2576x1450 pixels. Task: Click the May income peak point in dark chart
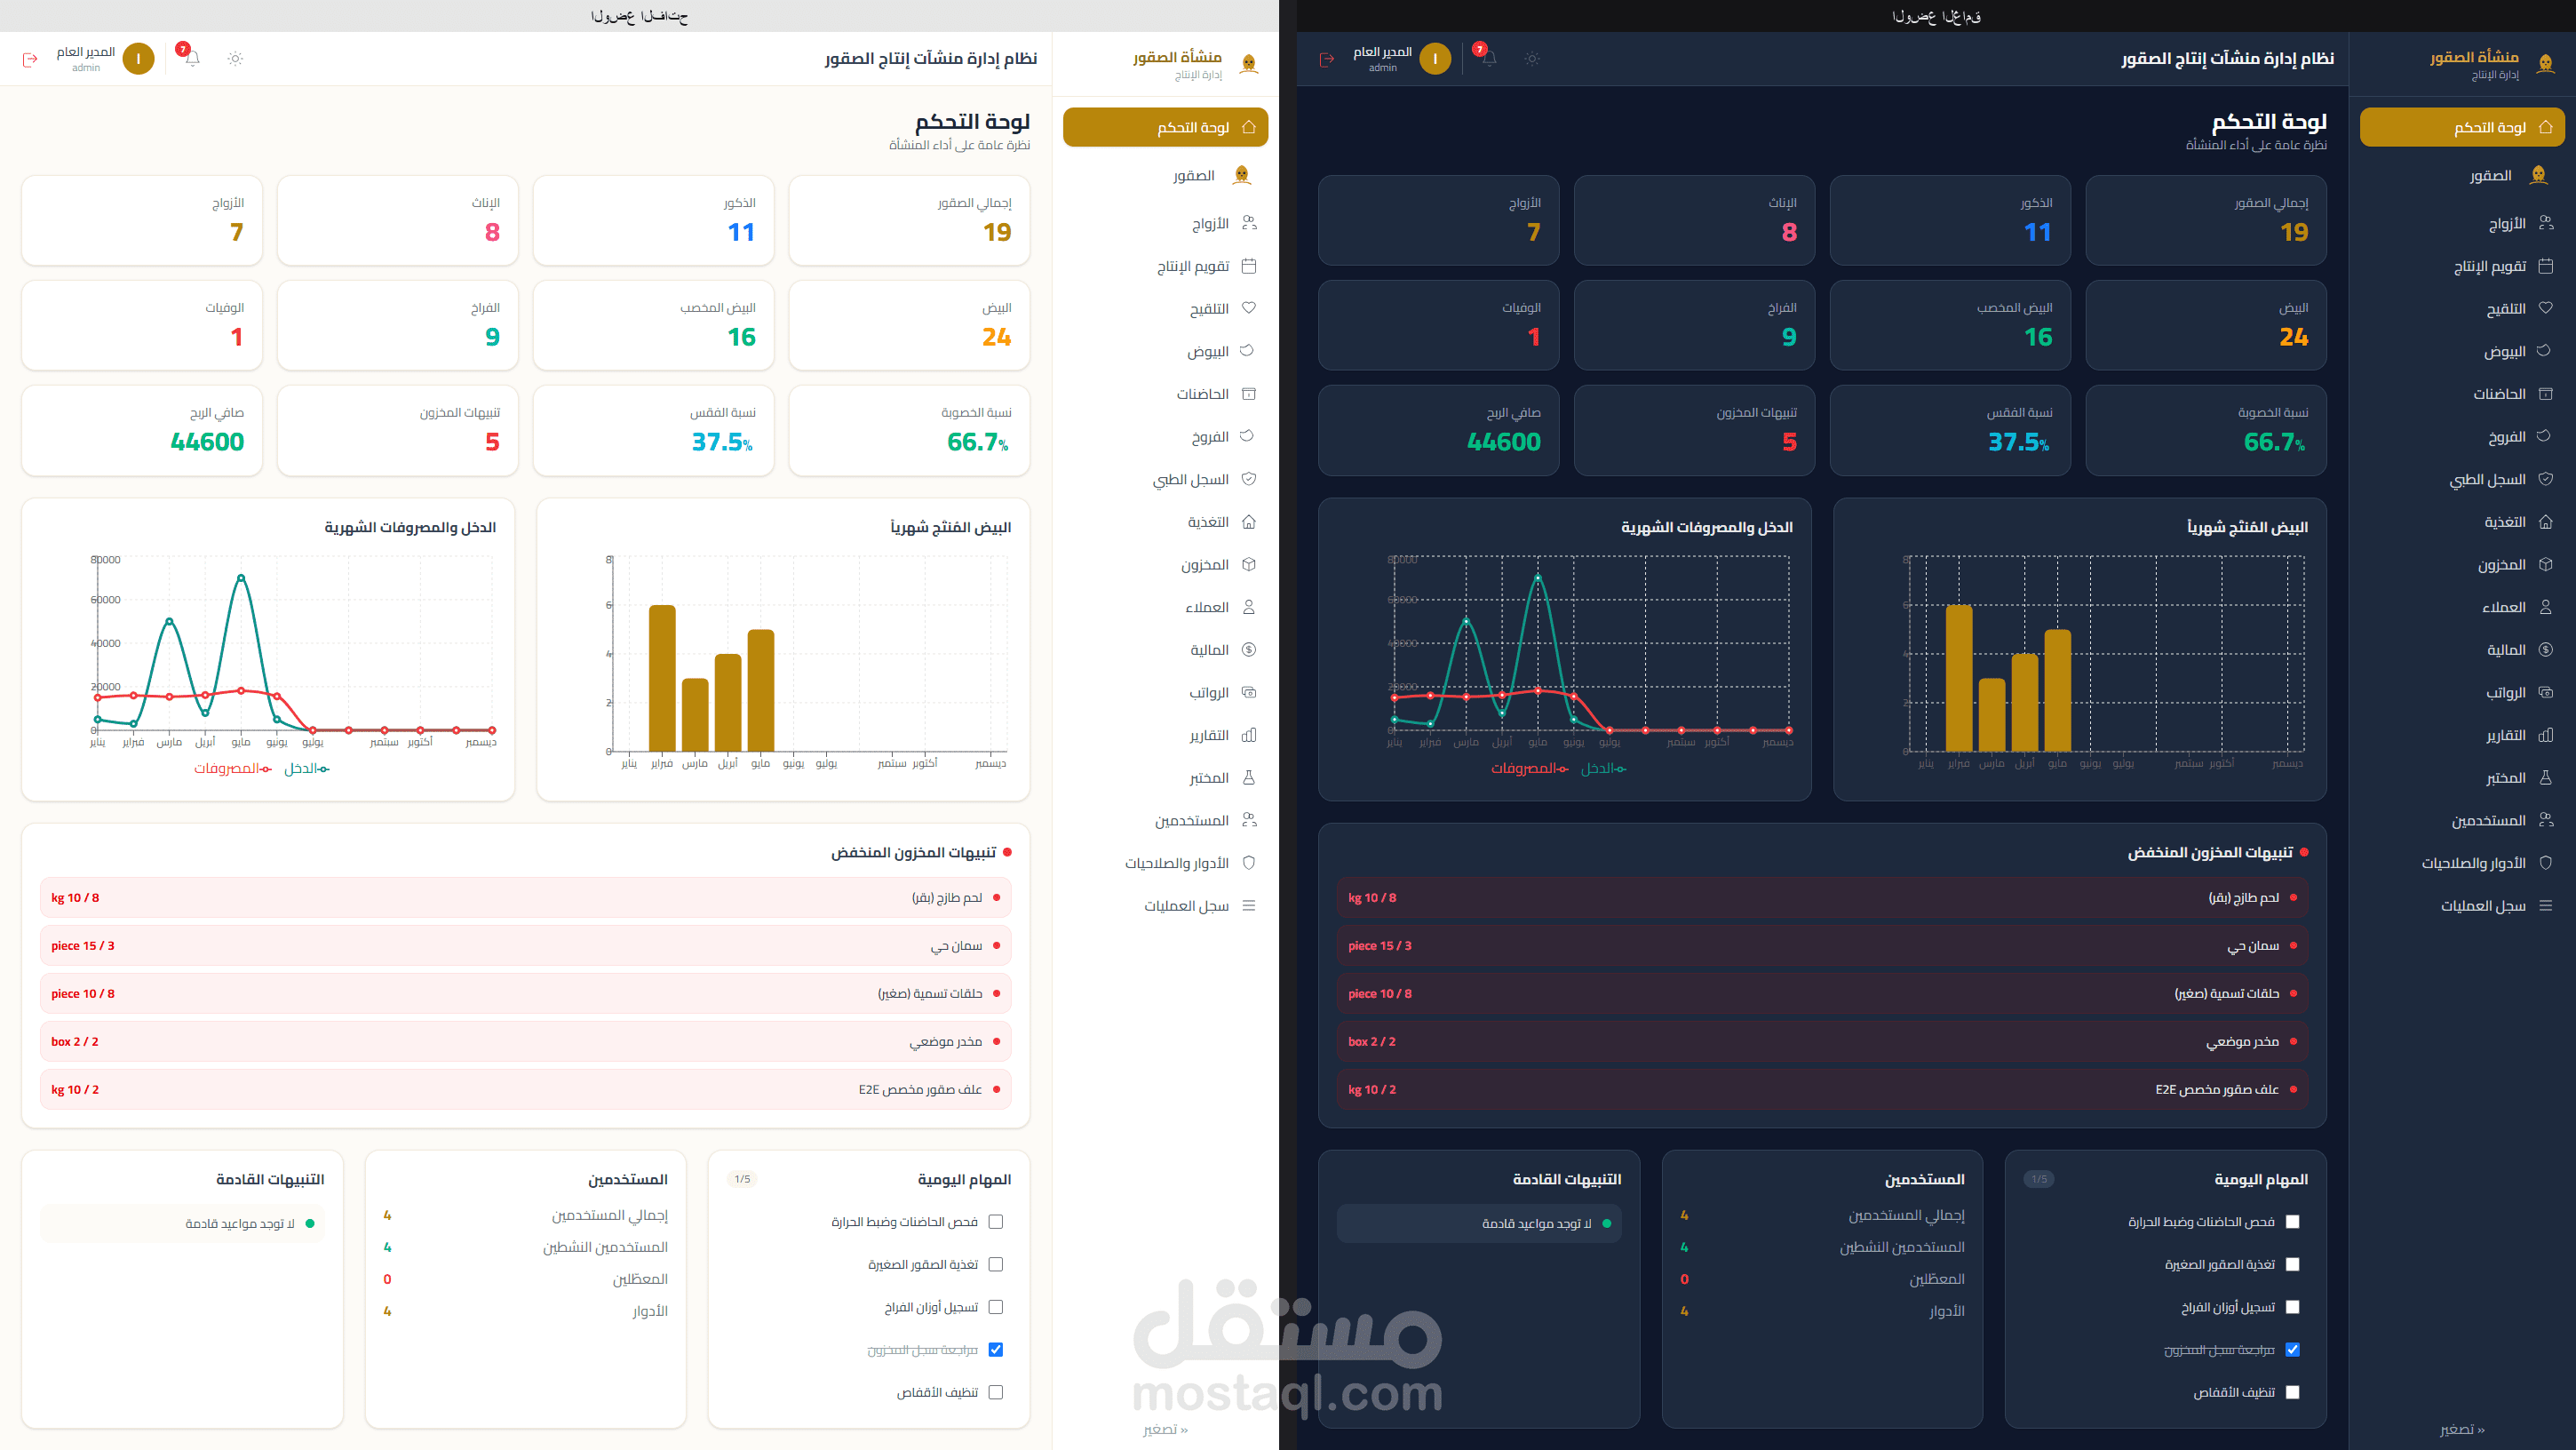pos(1538,577)
